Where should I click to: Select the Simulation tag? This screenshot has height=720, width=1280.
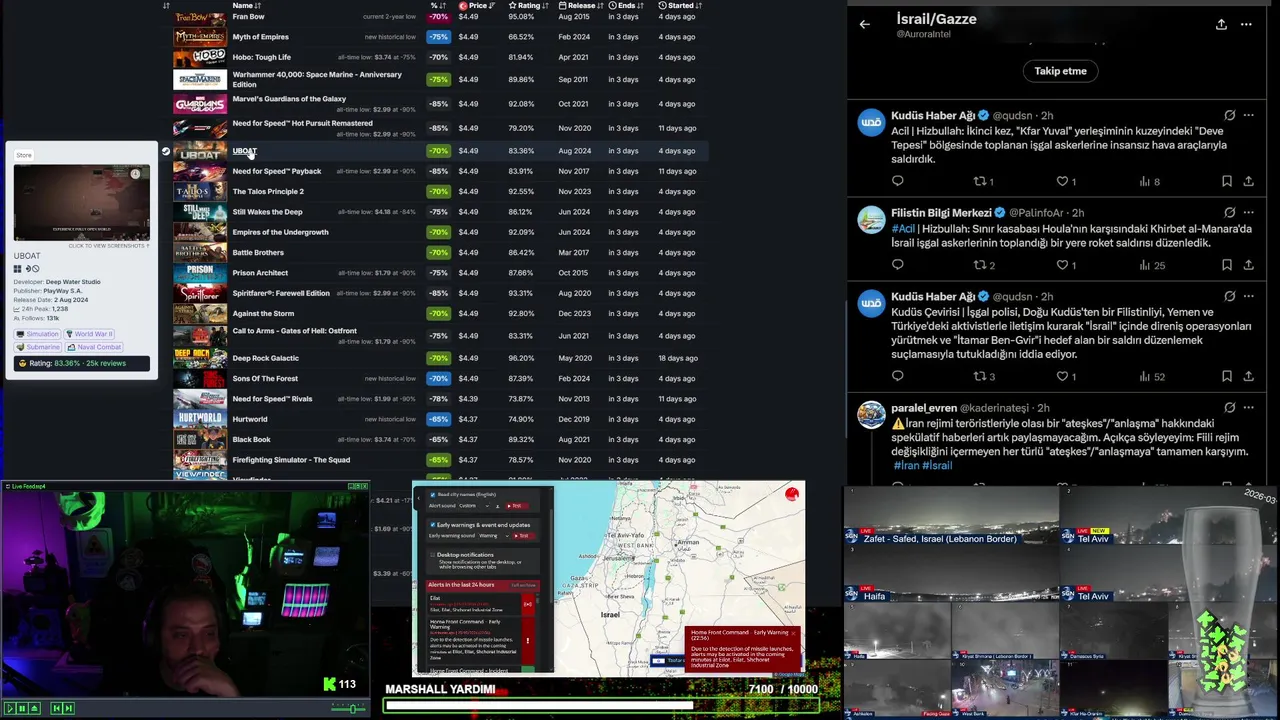[38, 334]
